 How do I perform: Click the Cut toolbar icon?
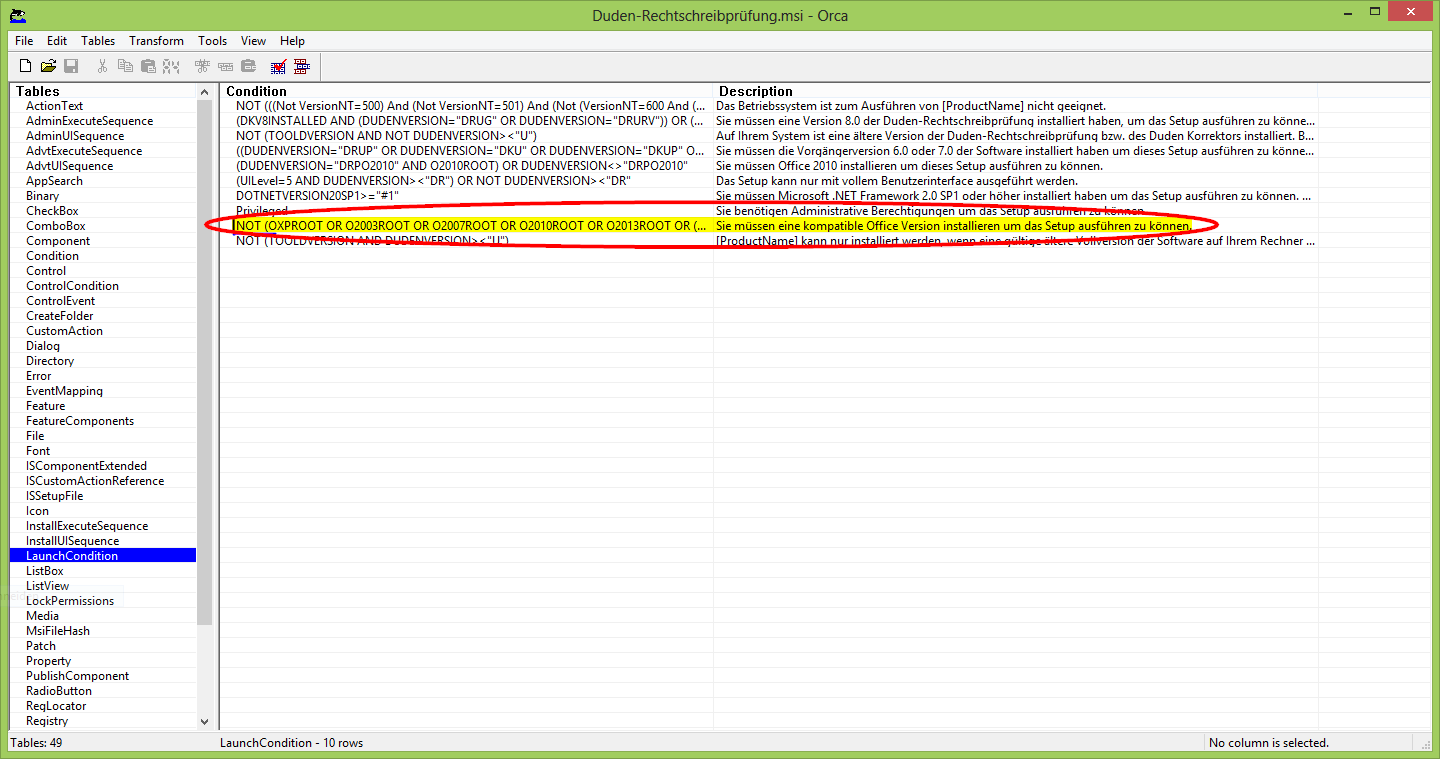point(102,66)
